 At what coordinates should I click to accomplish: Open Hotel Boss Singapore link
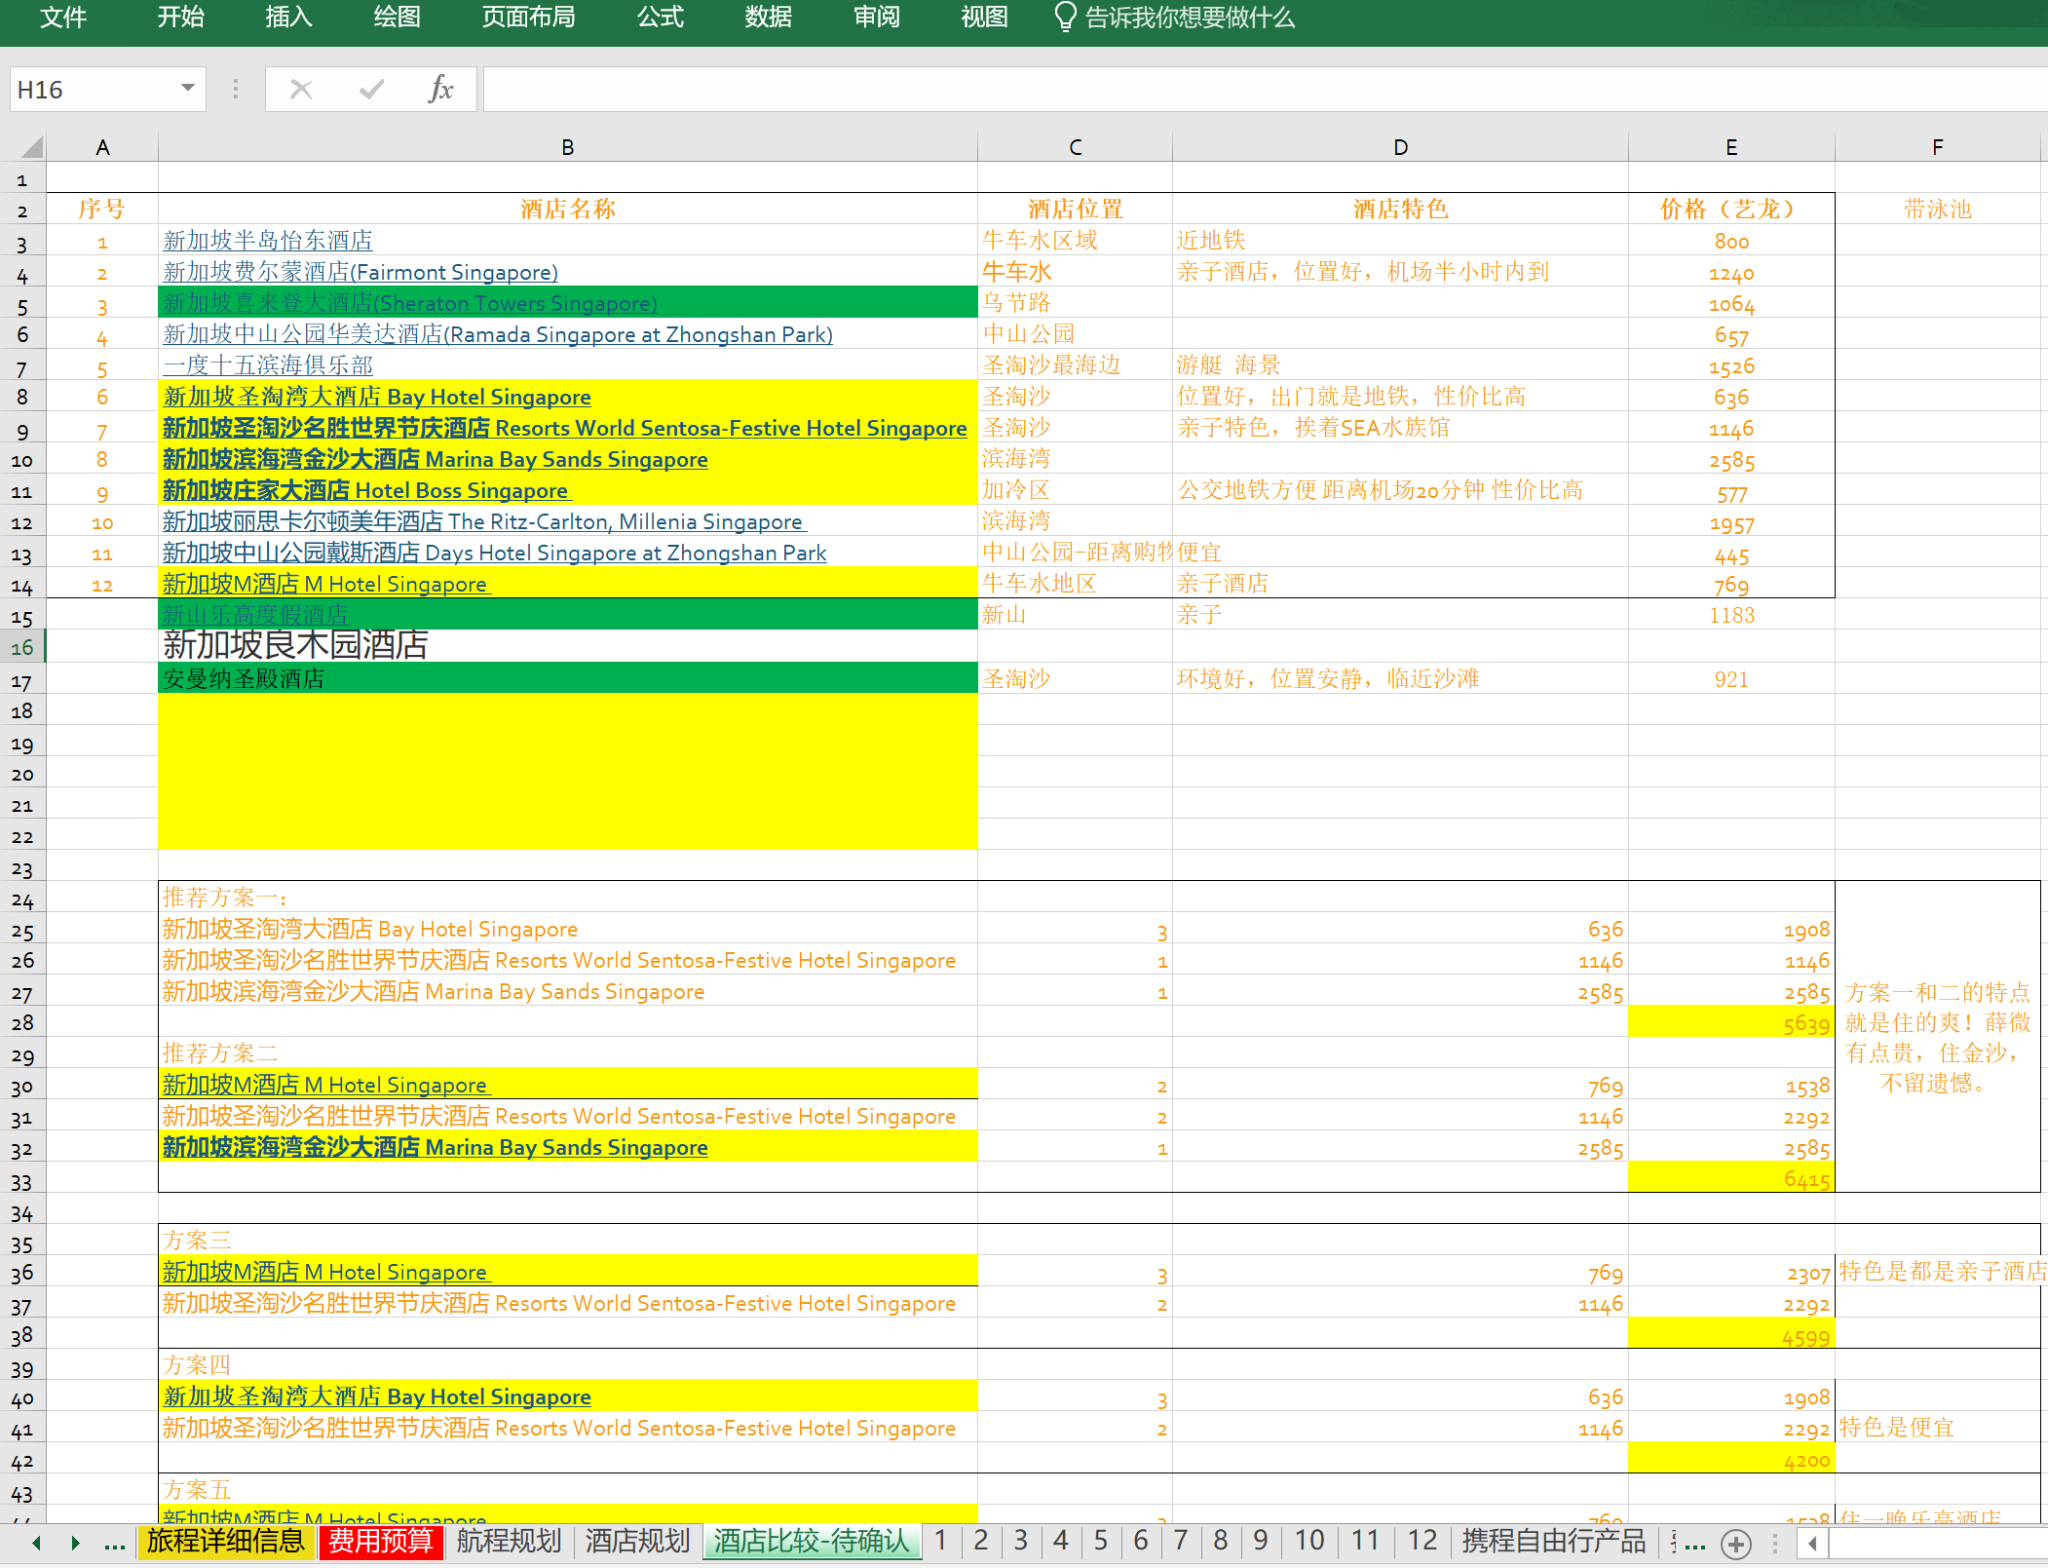tap(366, 490)
